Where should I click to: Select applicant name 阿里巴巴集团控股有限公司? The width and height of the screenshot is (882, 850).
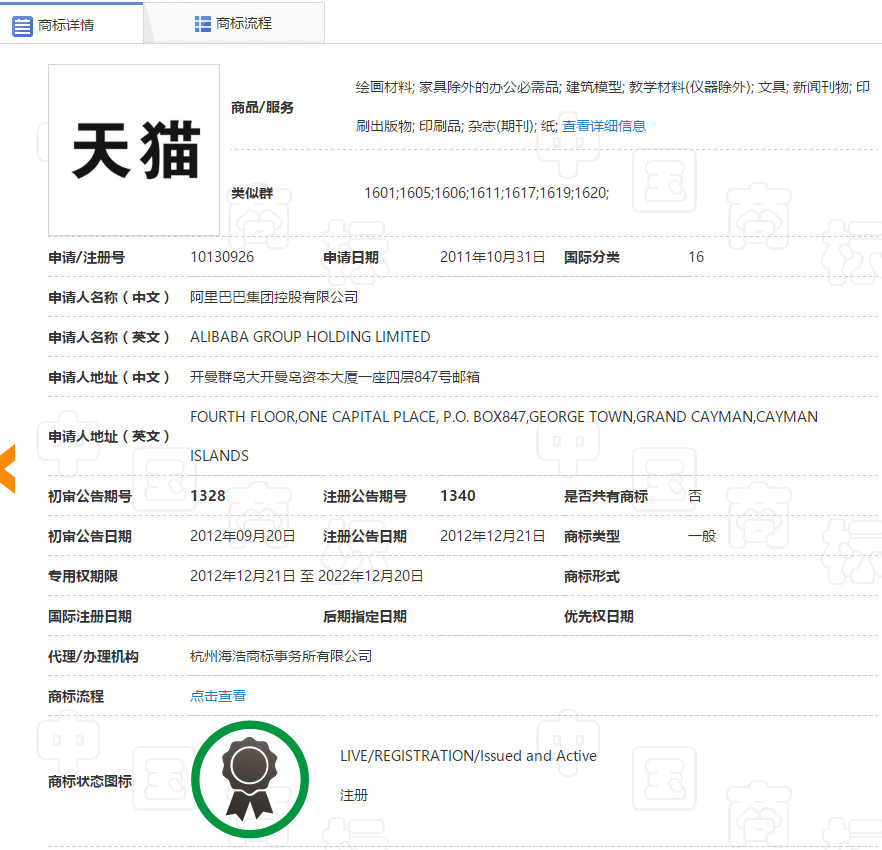[274, 297]
